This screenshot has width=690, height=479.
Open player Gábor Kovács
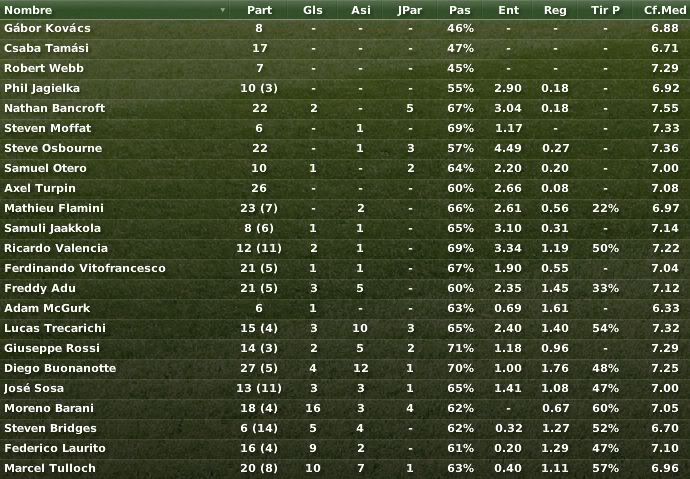click(x=48, y=28)
